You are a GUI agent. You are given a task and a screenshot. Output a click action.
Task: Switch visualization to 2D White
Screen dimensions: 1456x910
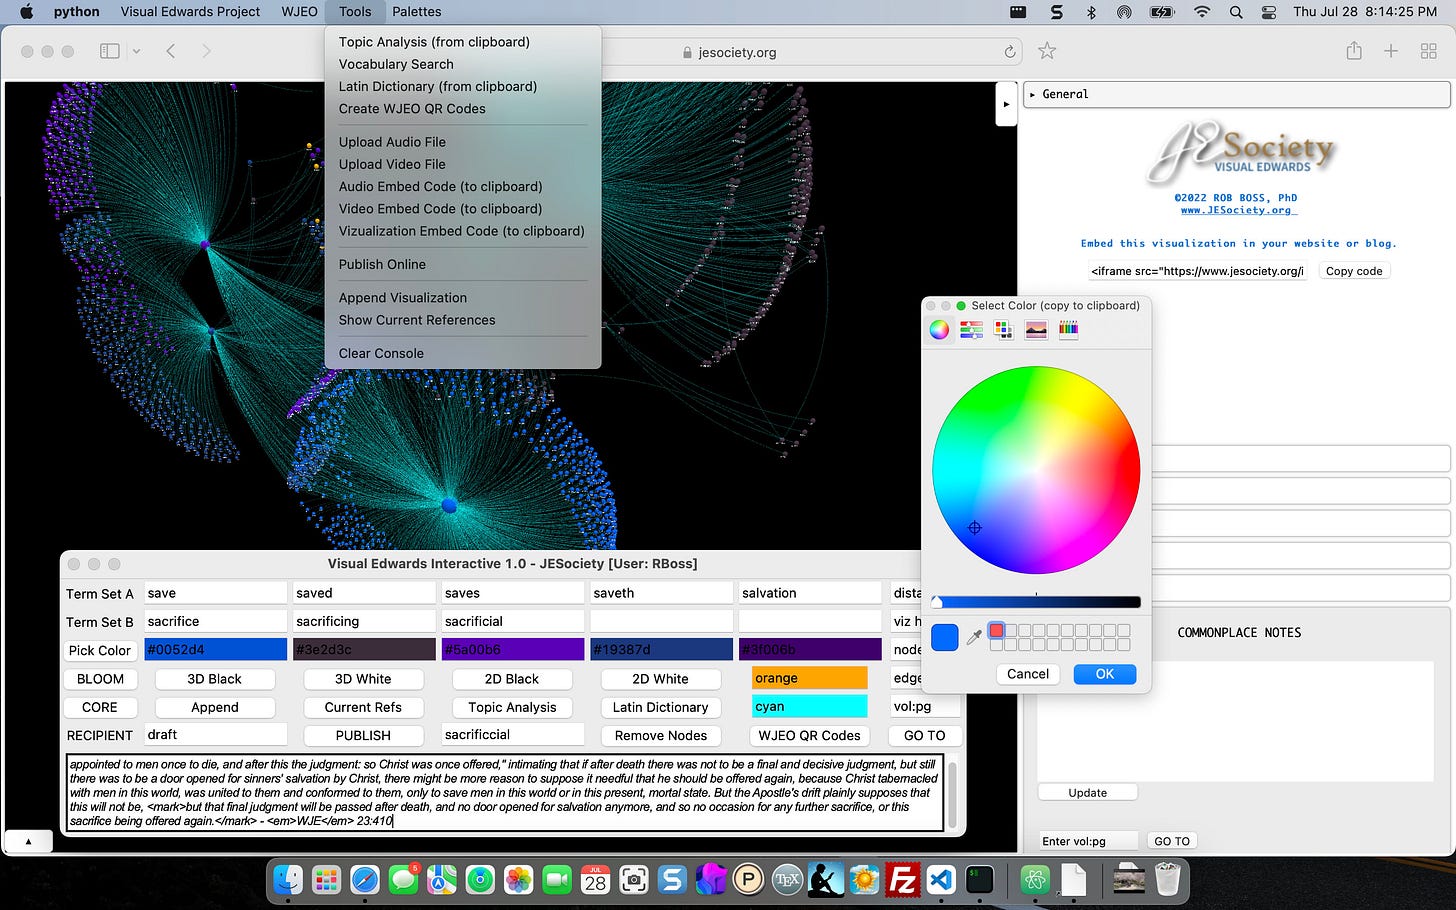[x=660, y=679]
